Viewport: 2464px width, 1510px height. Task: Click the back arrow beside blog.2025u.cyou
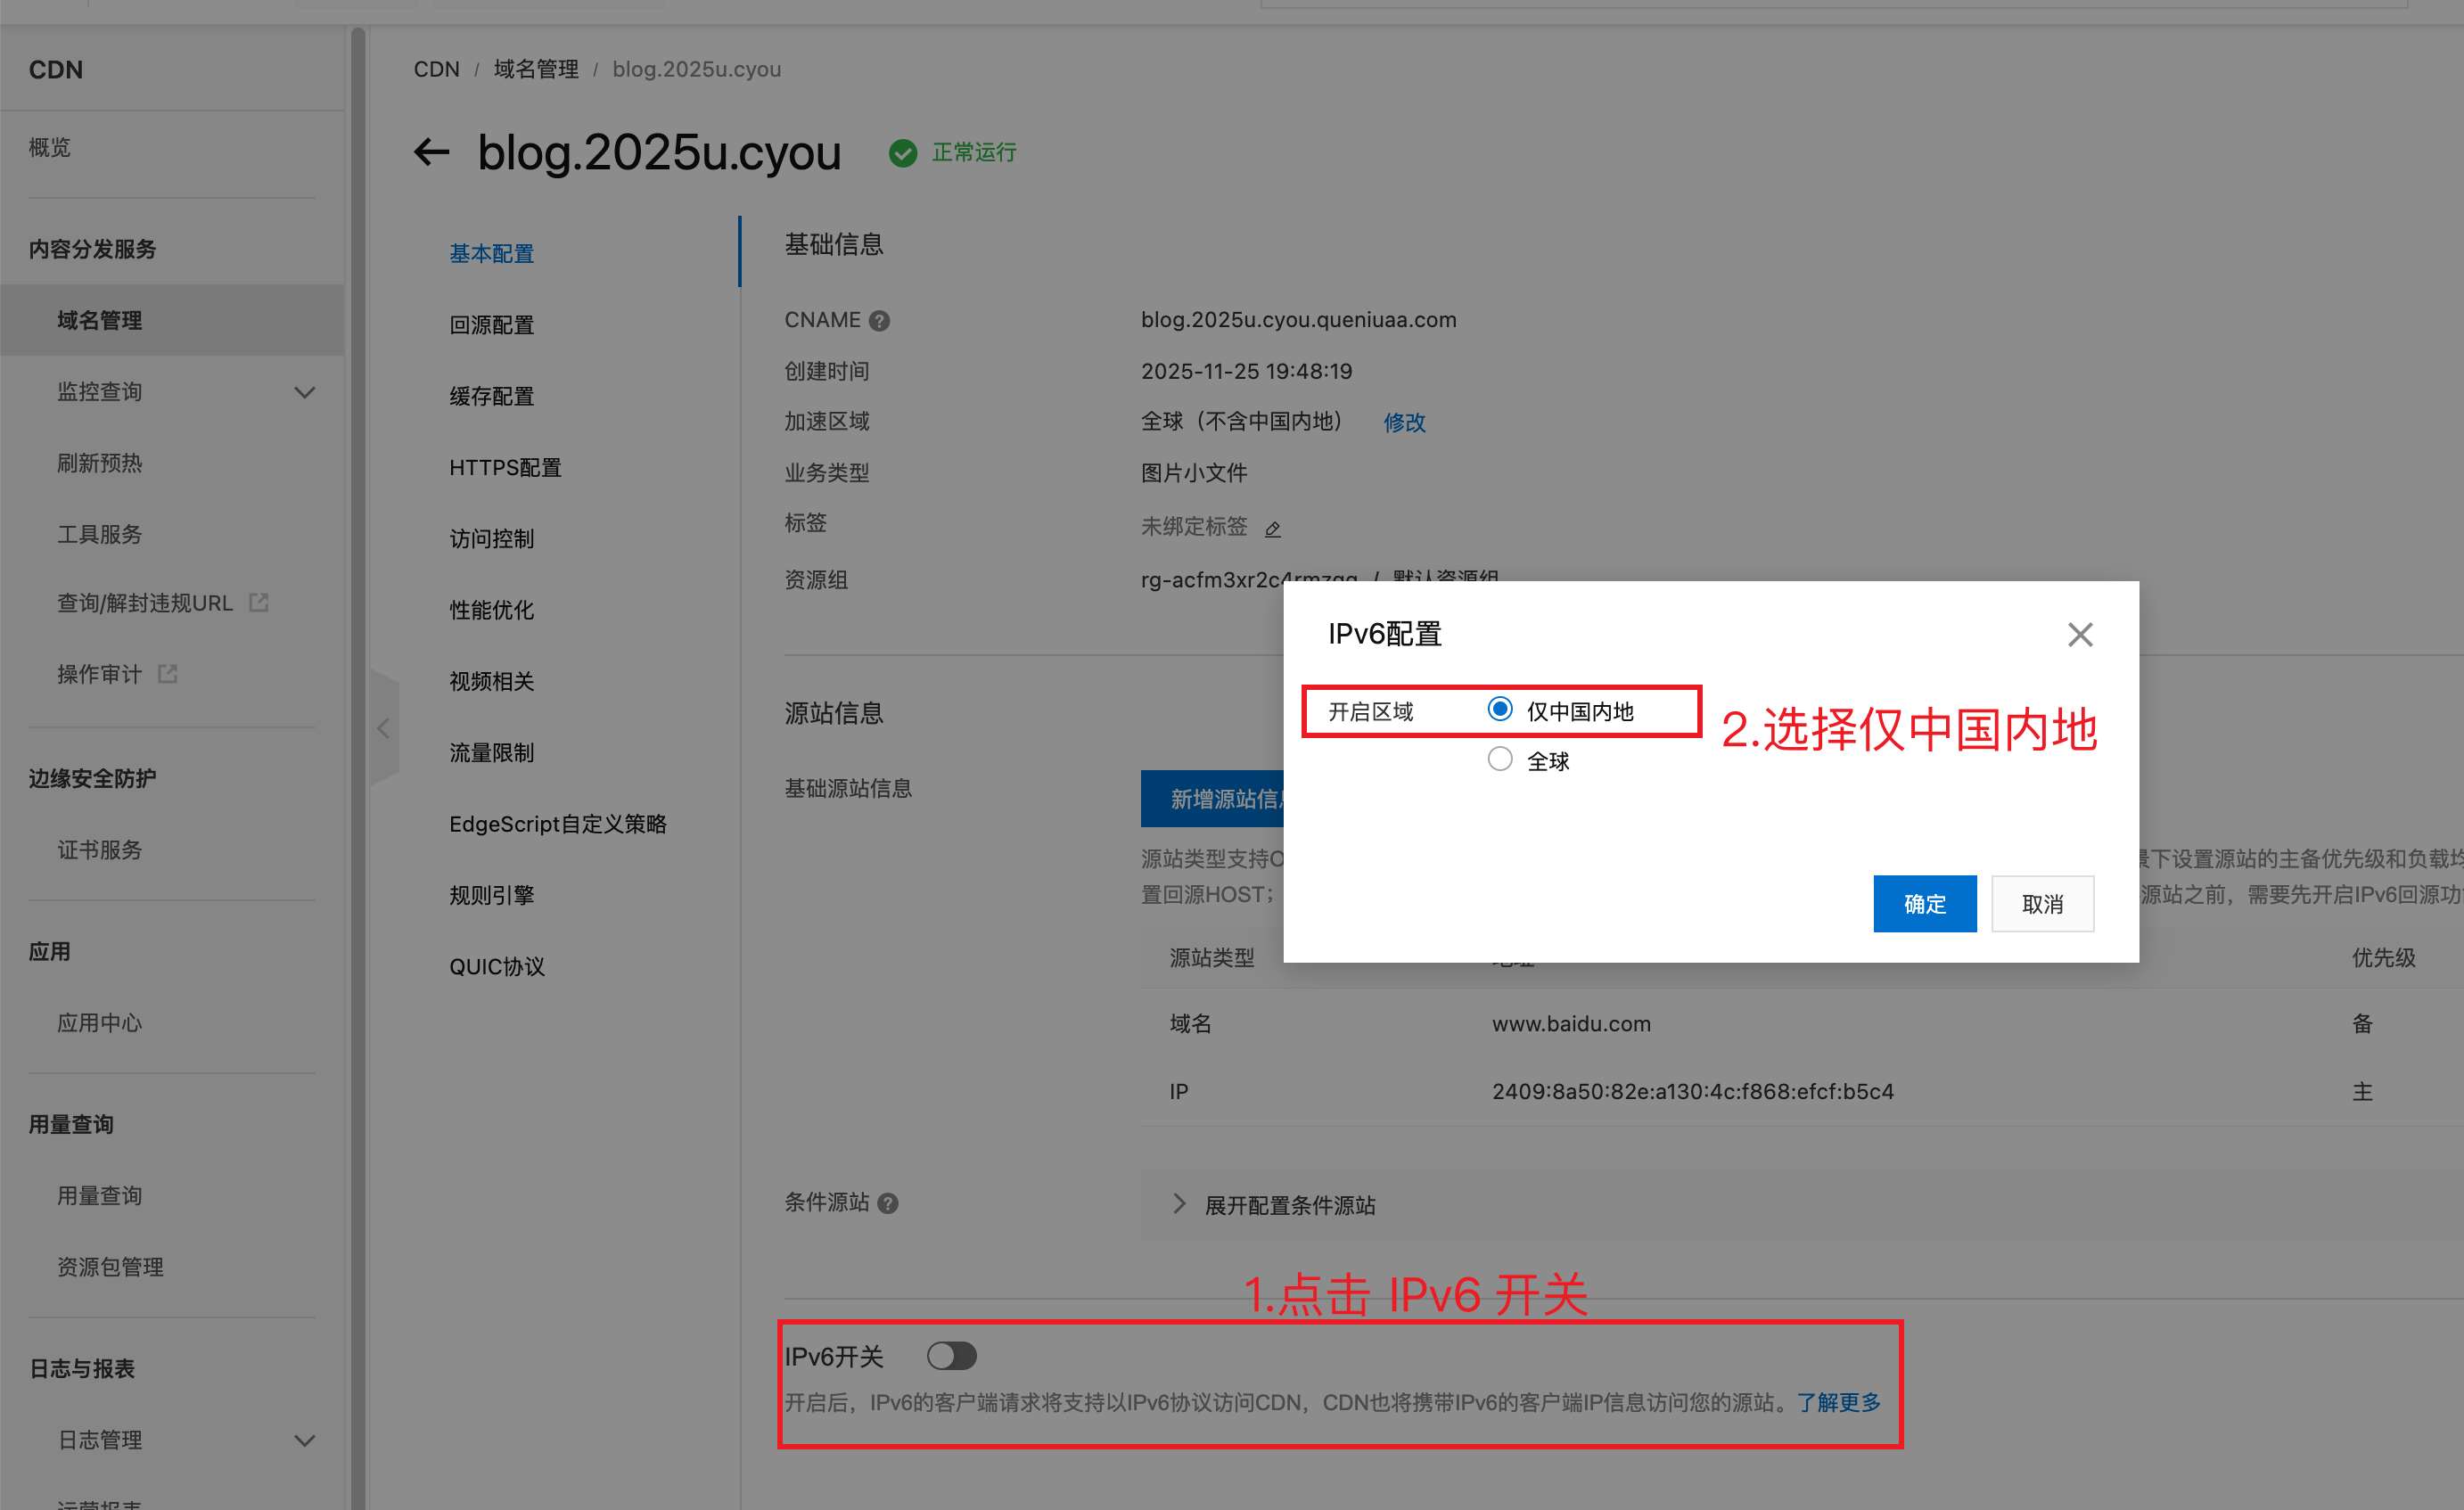431,152
